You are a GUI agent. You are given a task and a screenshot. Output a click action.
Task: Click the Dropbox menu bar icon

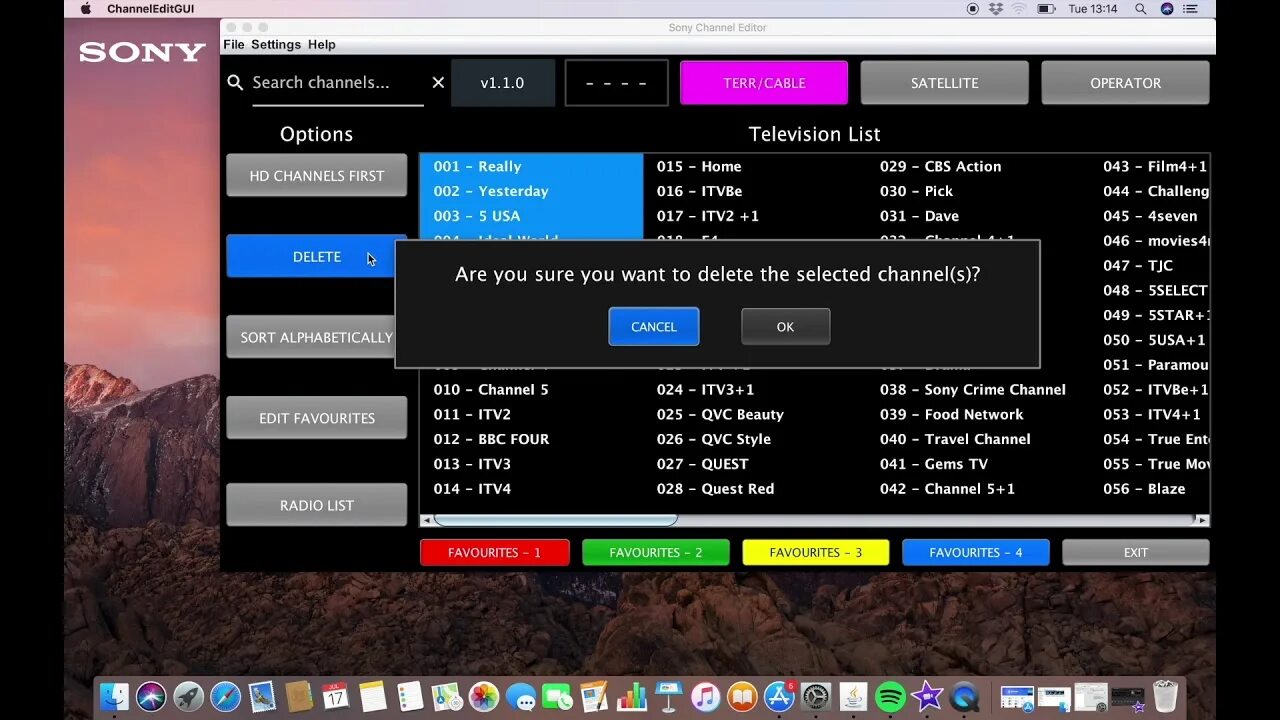coord(995,9)
